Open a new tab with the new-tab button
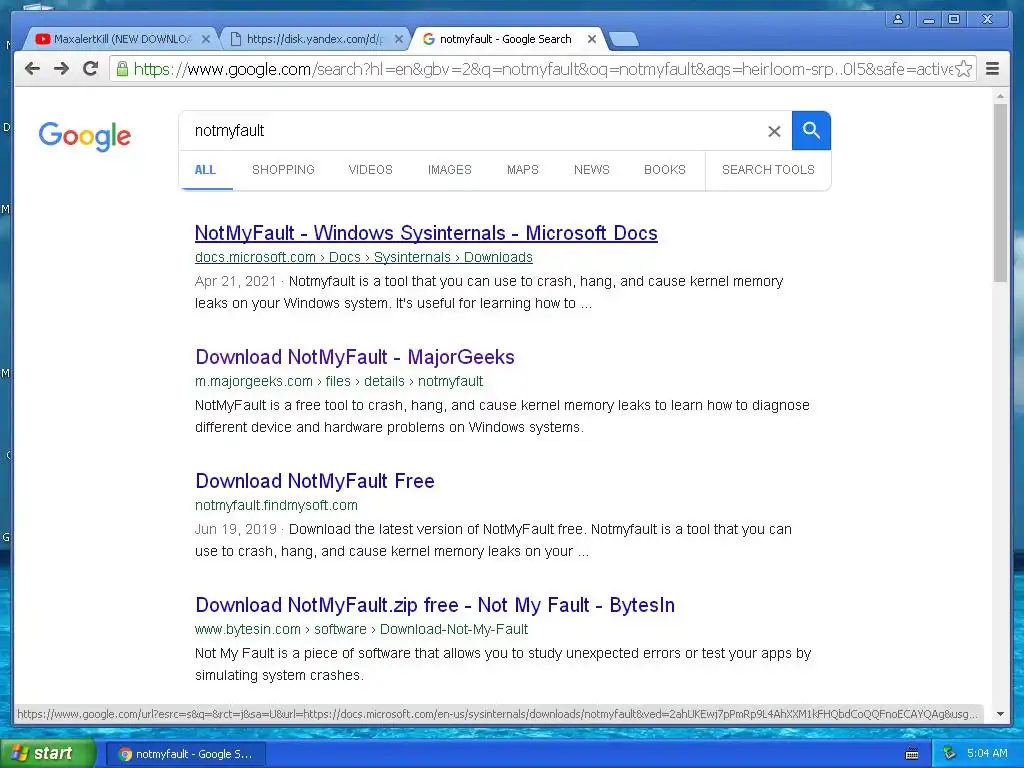 [624, 40]
